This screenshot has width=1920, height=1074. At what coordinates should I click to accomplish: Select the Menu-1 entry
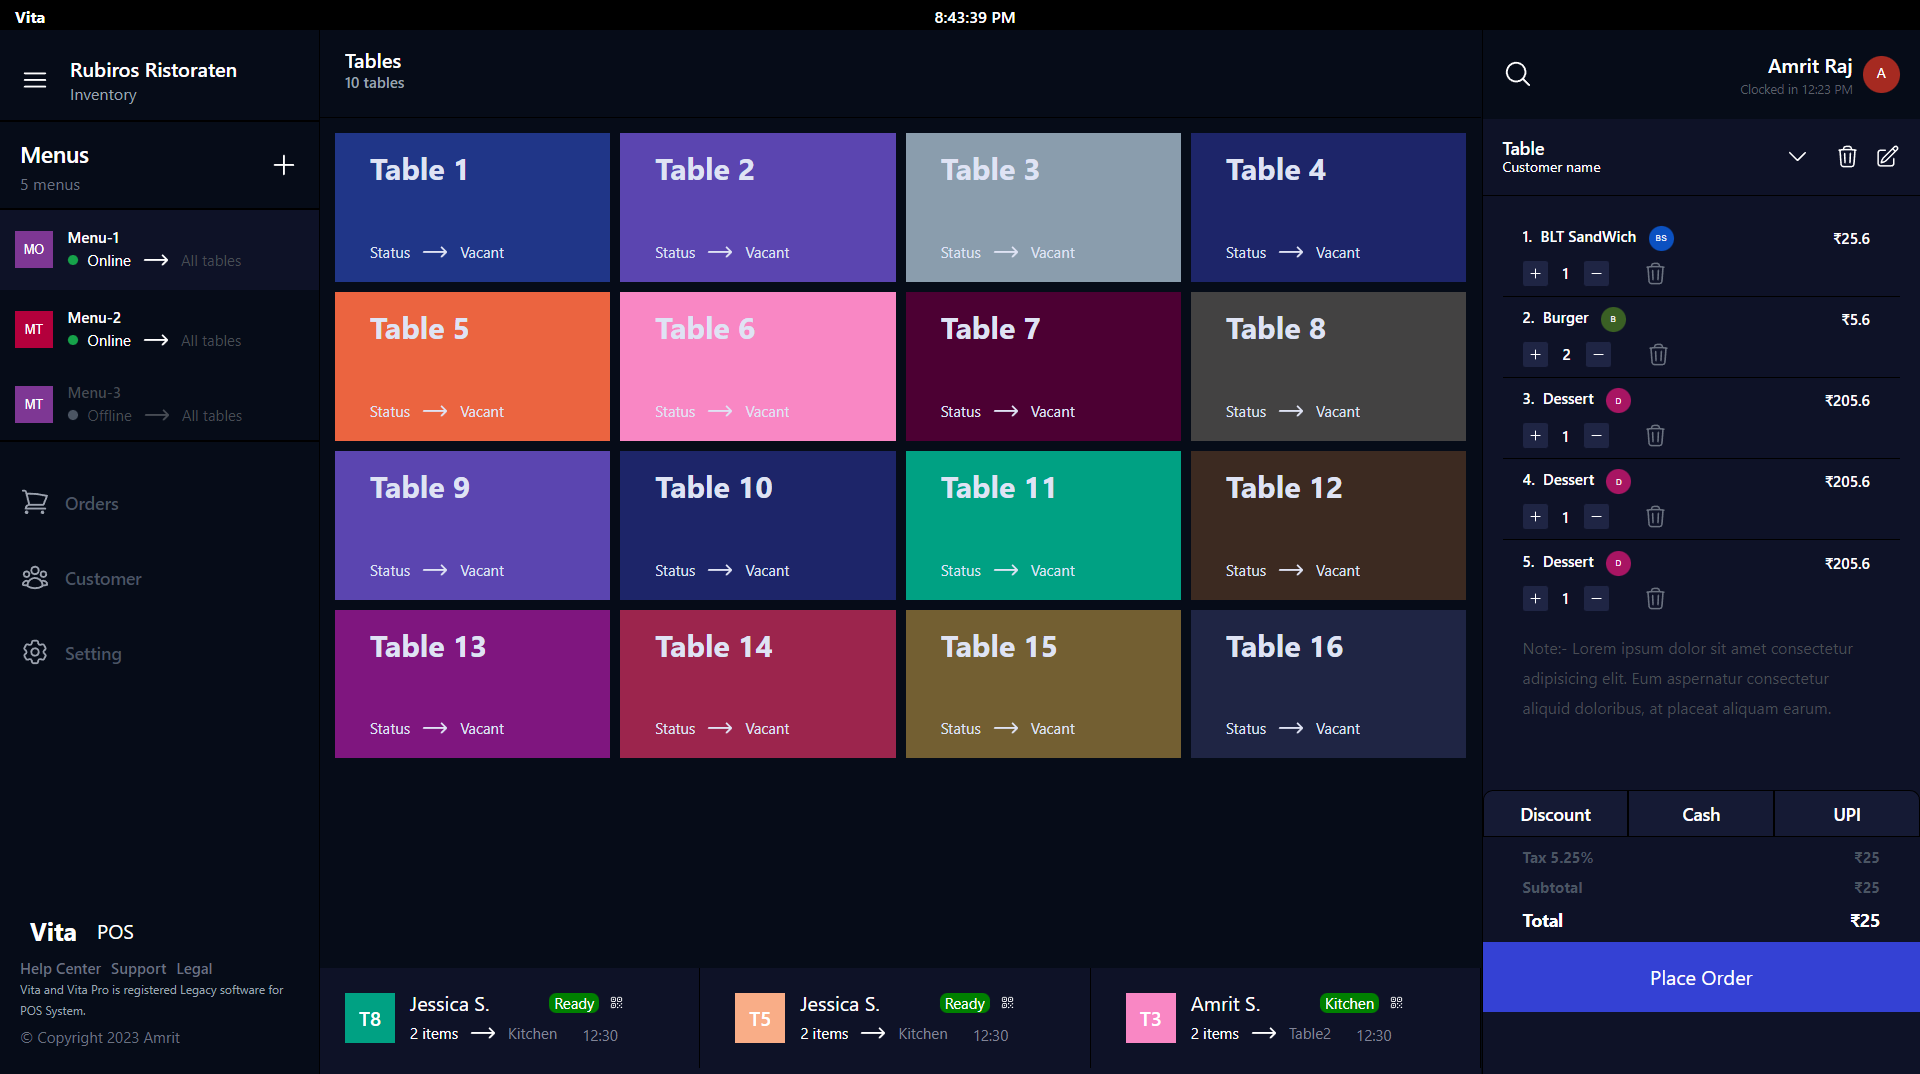[160, 249]
